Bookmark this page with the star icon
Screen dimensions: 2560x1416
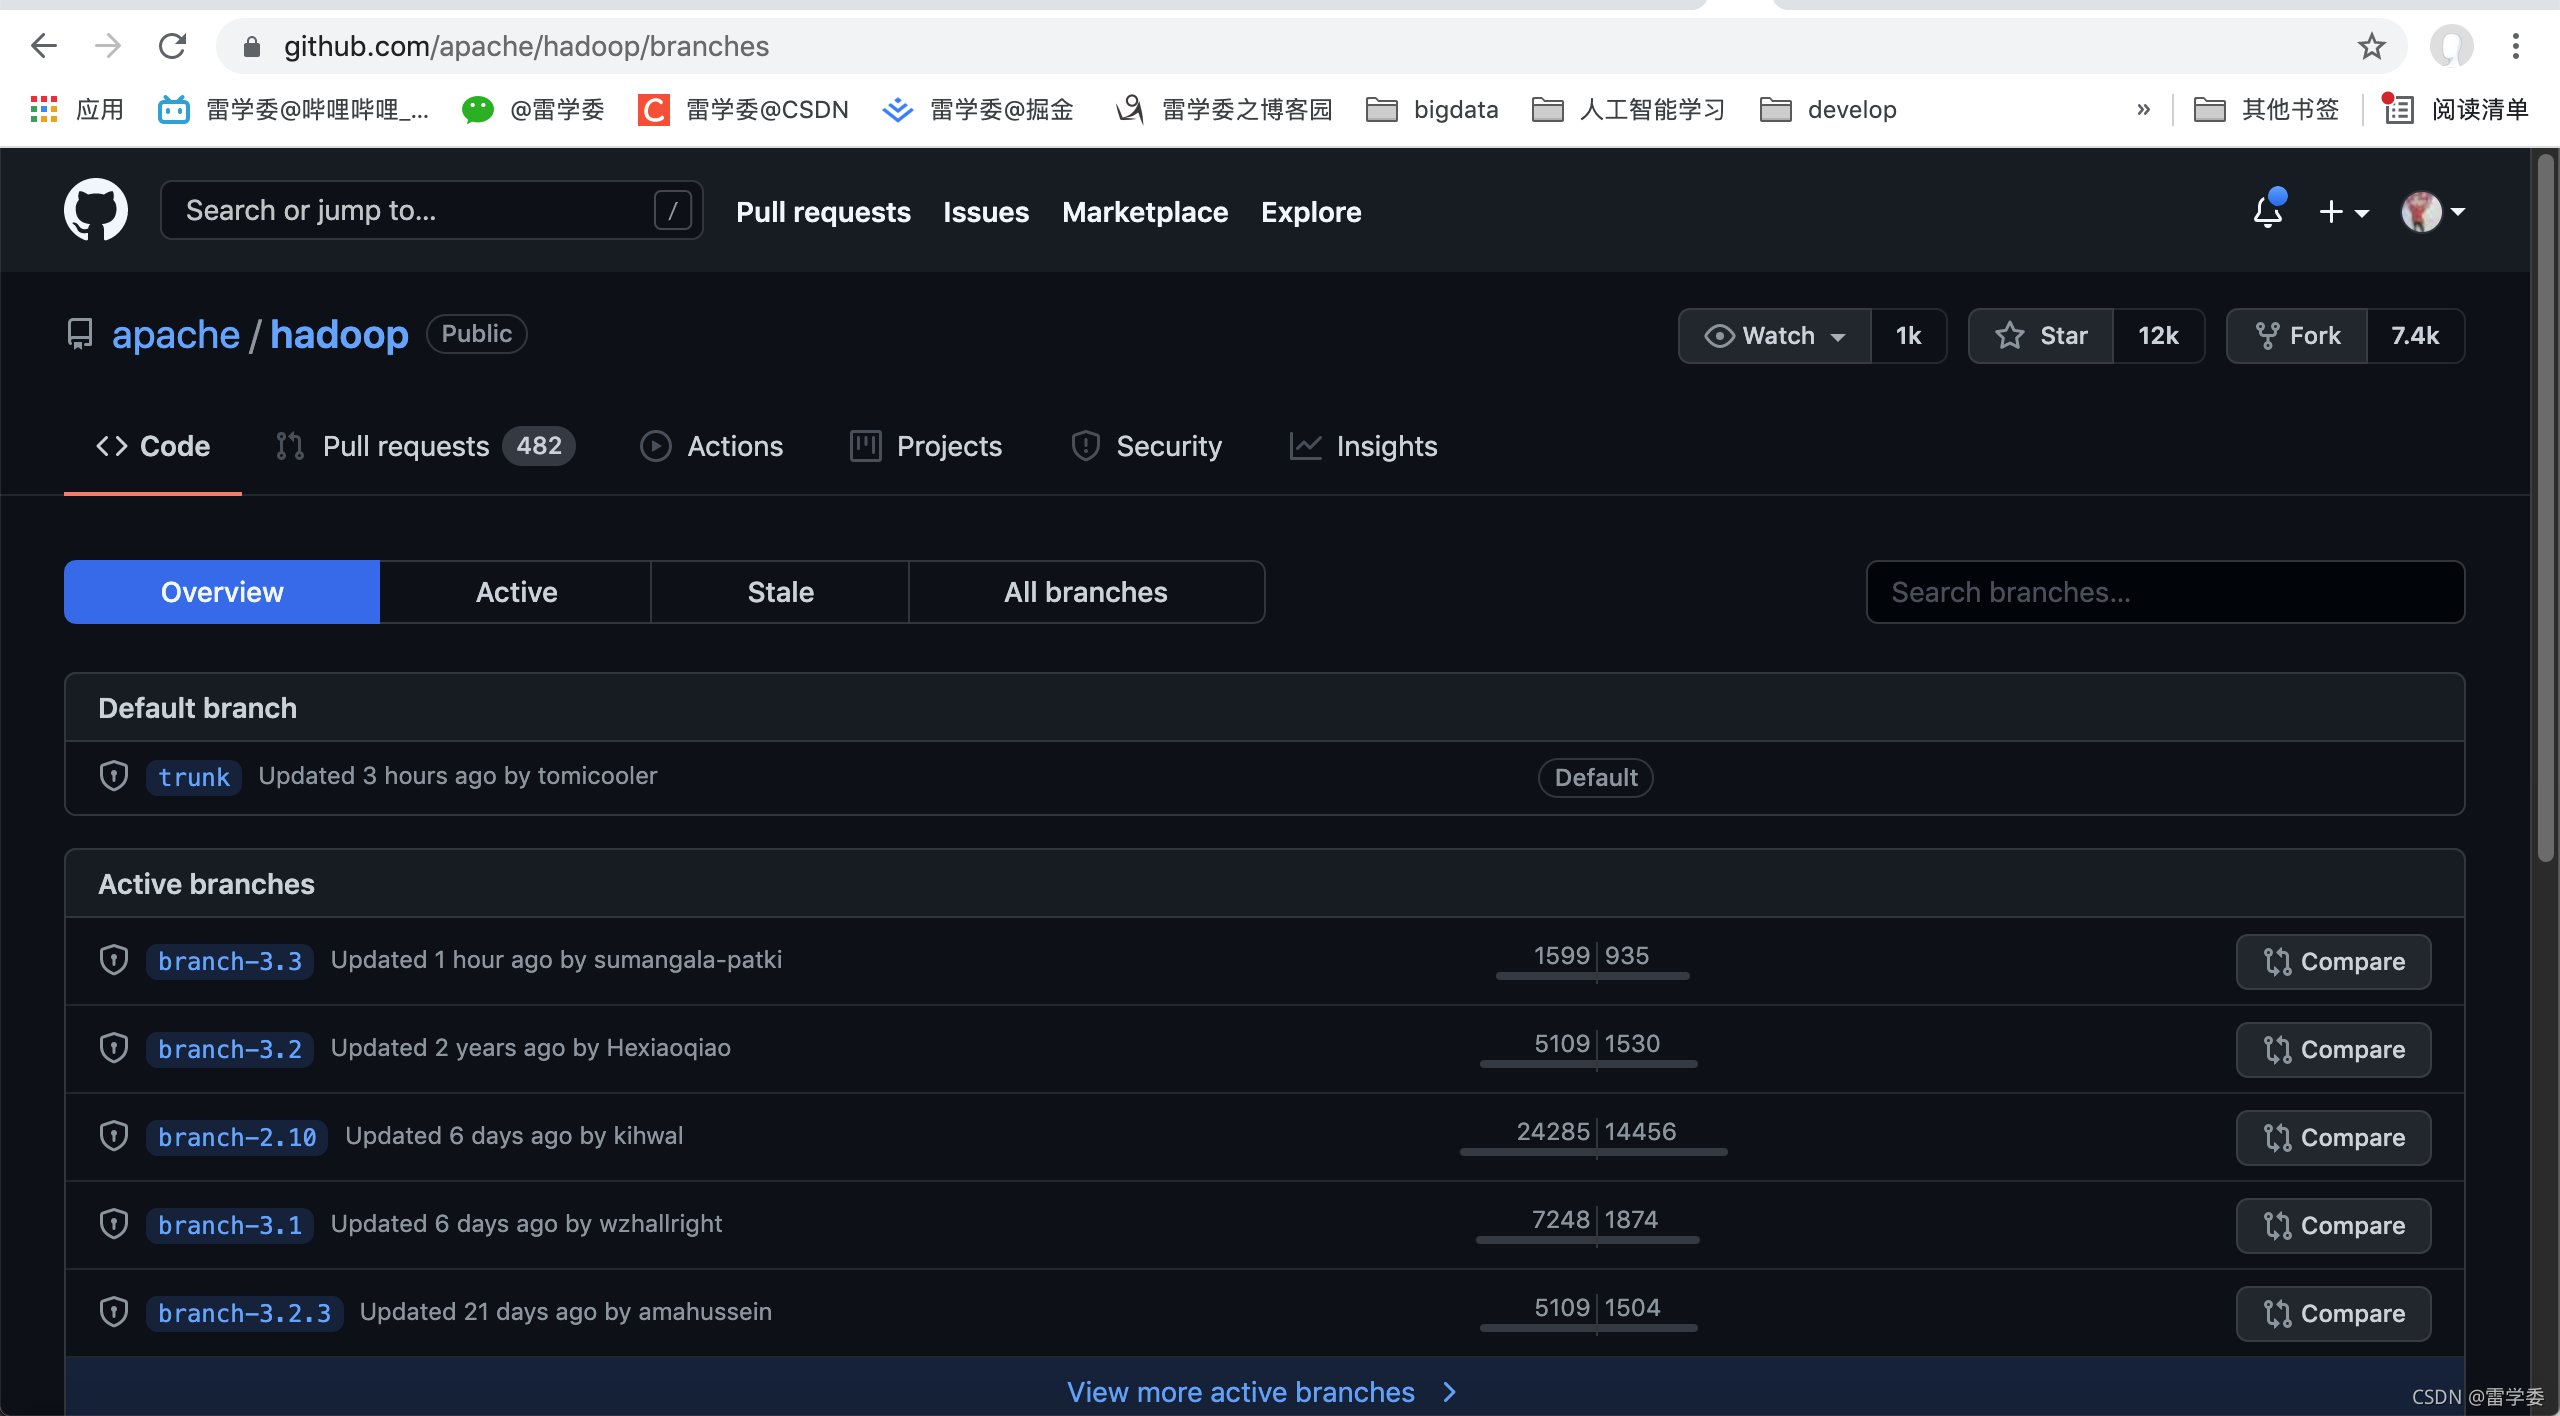pos(2371,46)
